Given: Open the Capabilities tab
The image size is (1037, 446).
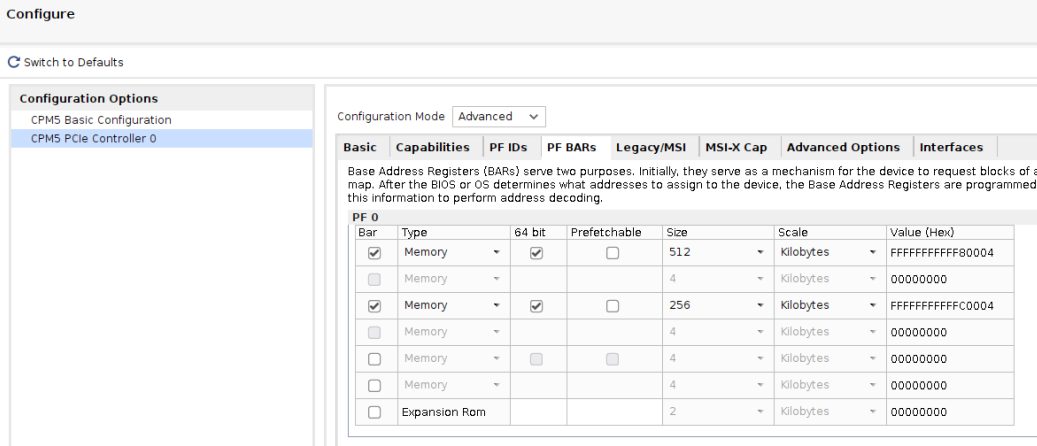Looking at the screenshot, I should pyautogui.click(x=432, y=147).
